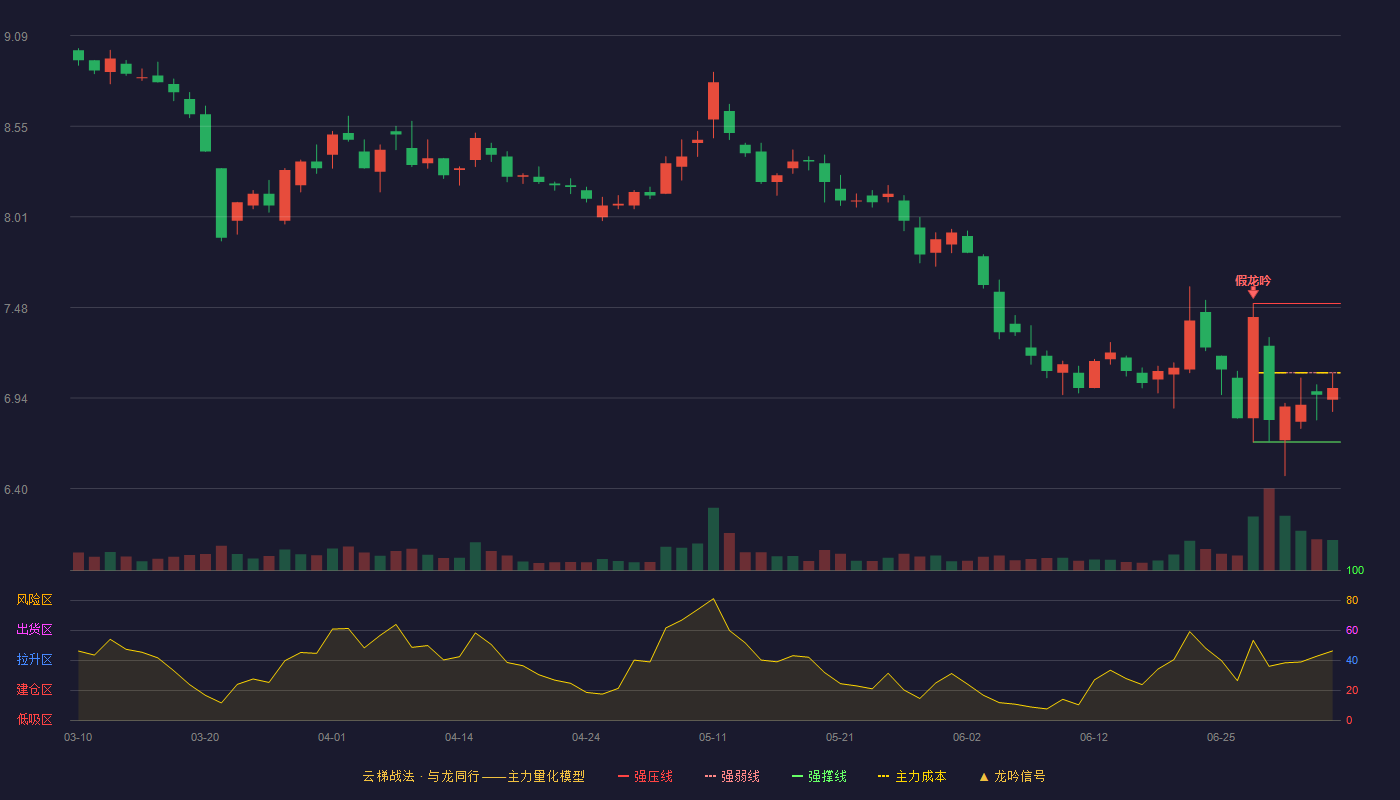Select the 拉升区 zone label
The height and width of the screenshot is (800, 1400).
34,660
